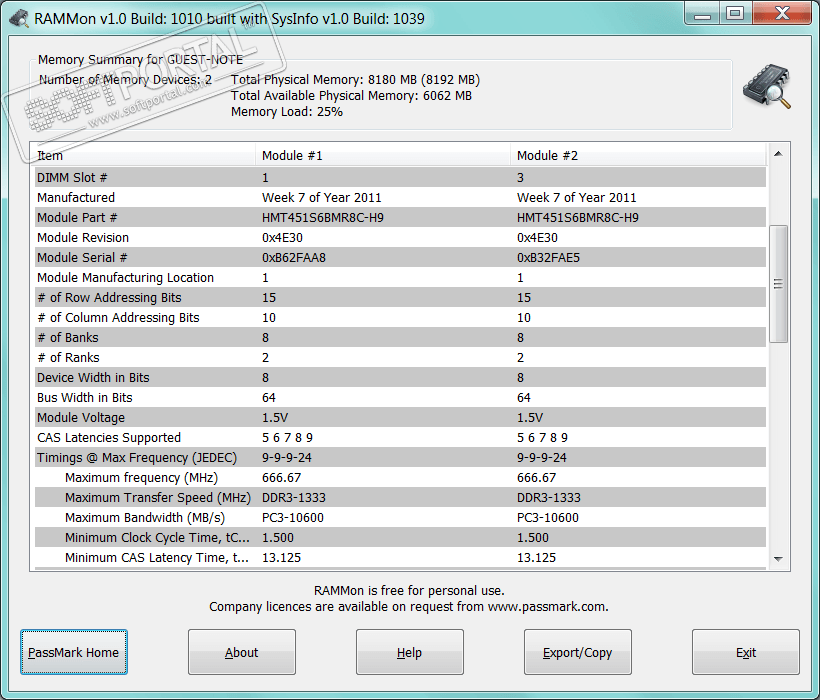Image resolution: width=820 pixels, height=700 pixels.
Task: Select # of Column Addressing Bits row
Action: (x=401, y=317)
